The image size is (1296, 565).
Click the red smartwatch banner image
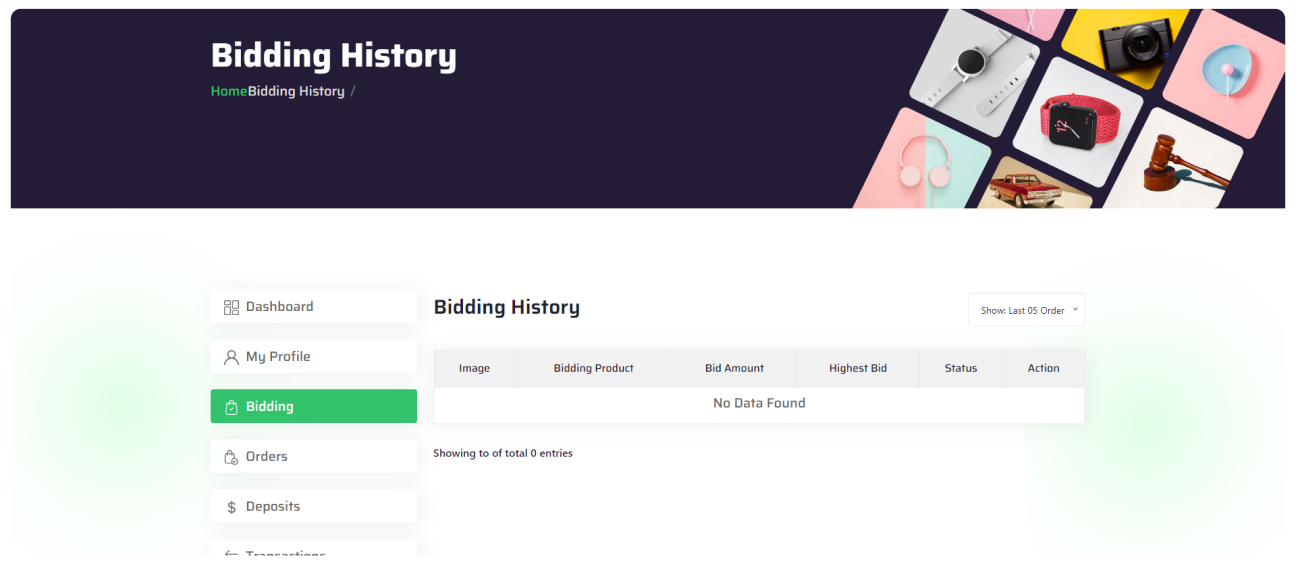[x=1077, y=124]
